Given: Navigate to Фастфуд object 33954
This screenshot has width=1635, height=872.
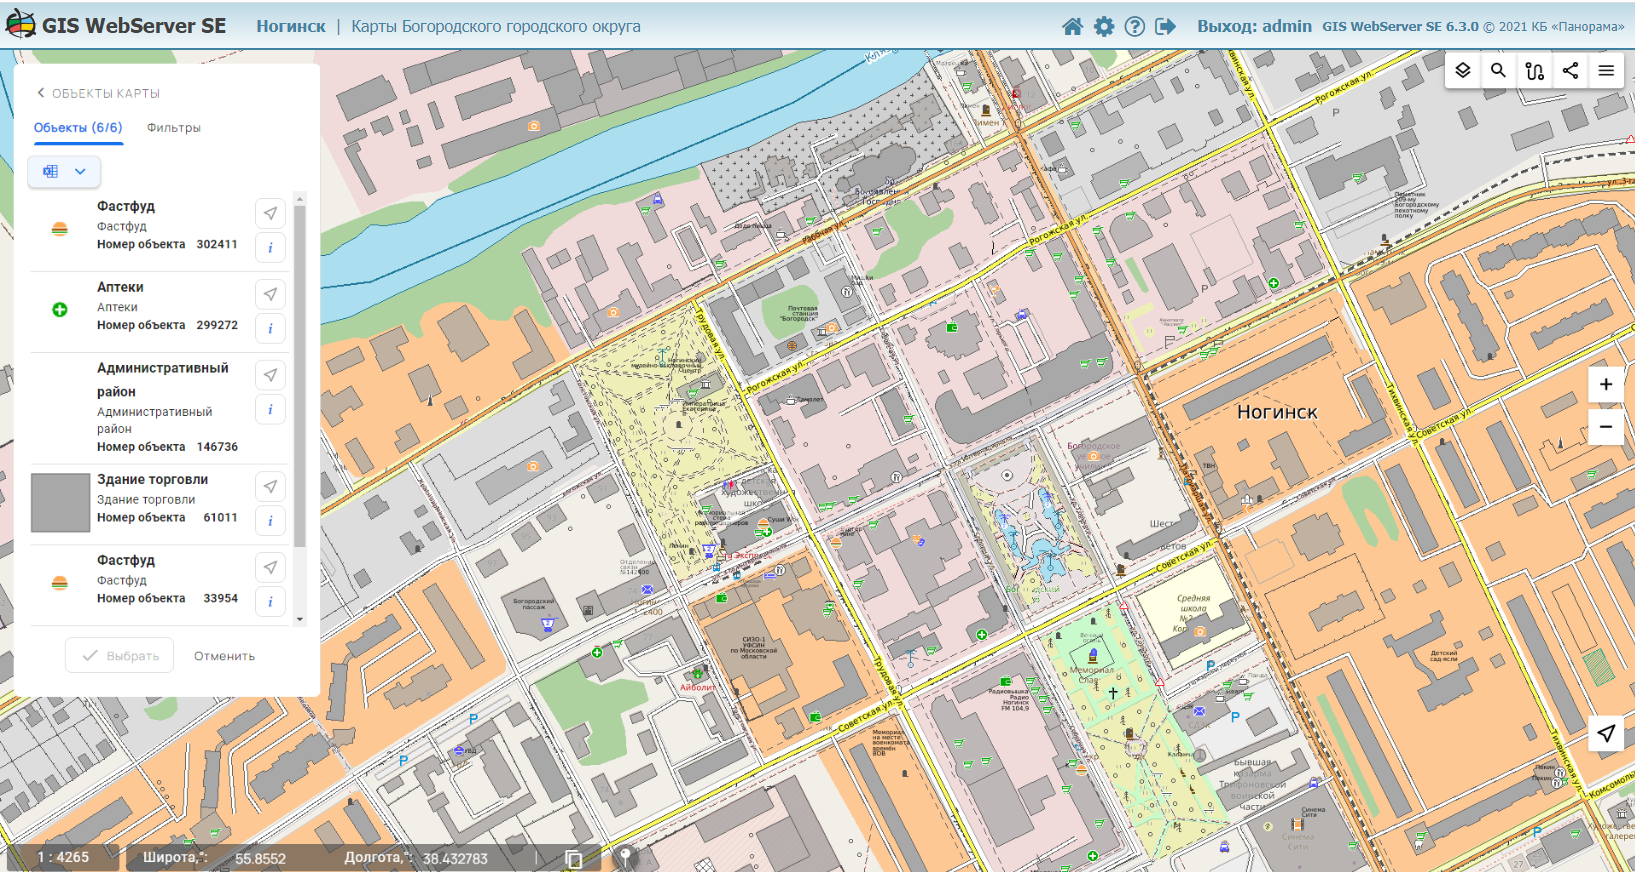Looking at the screenshot, I should tap(270, 568).
